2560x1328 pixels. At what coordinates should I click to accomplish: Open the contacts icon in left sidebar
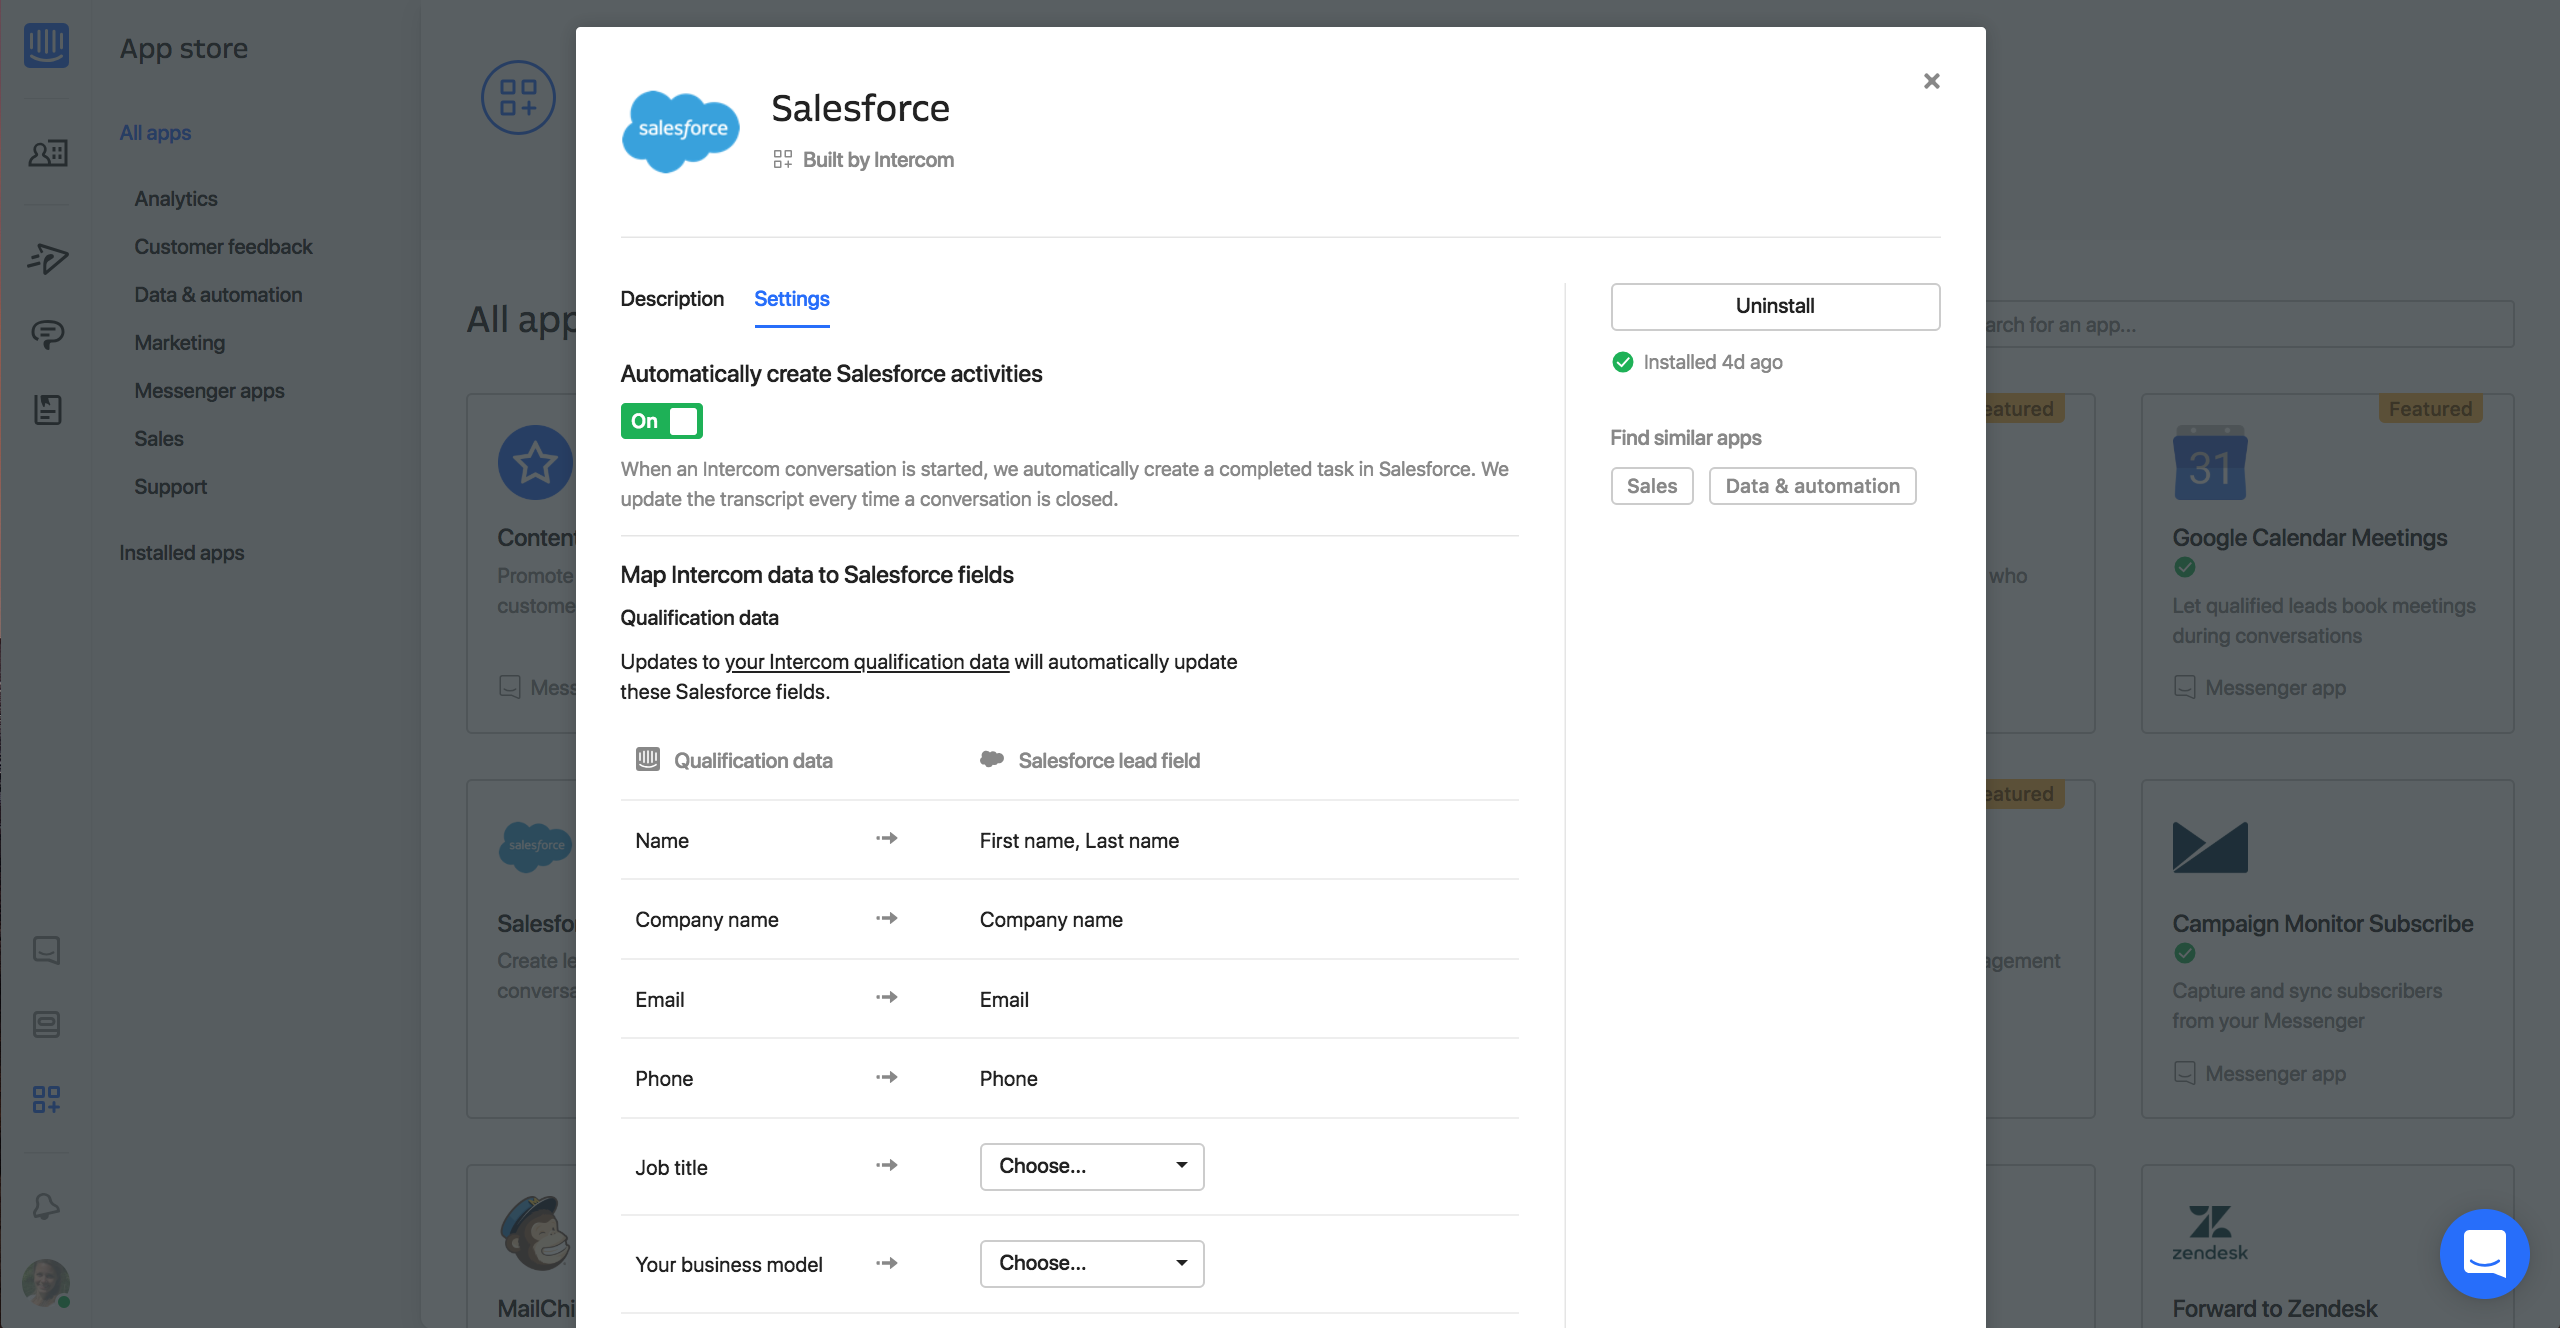[x=47, y=153]
